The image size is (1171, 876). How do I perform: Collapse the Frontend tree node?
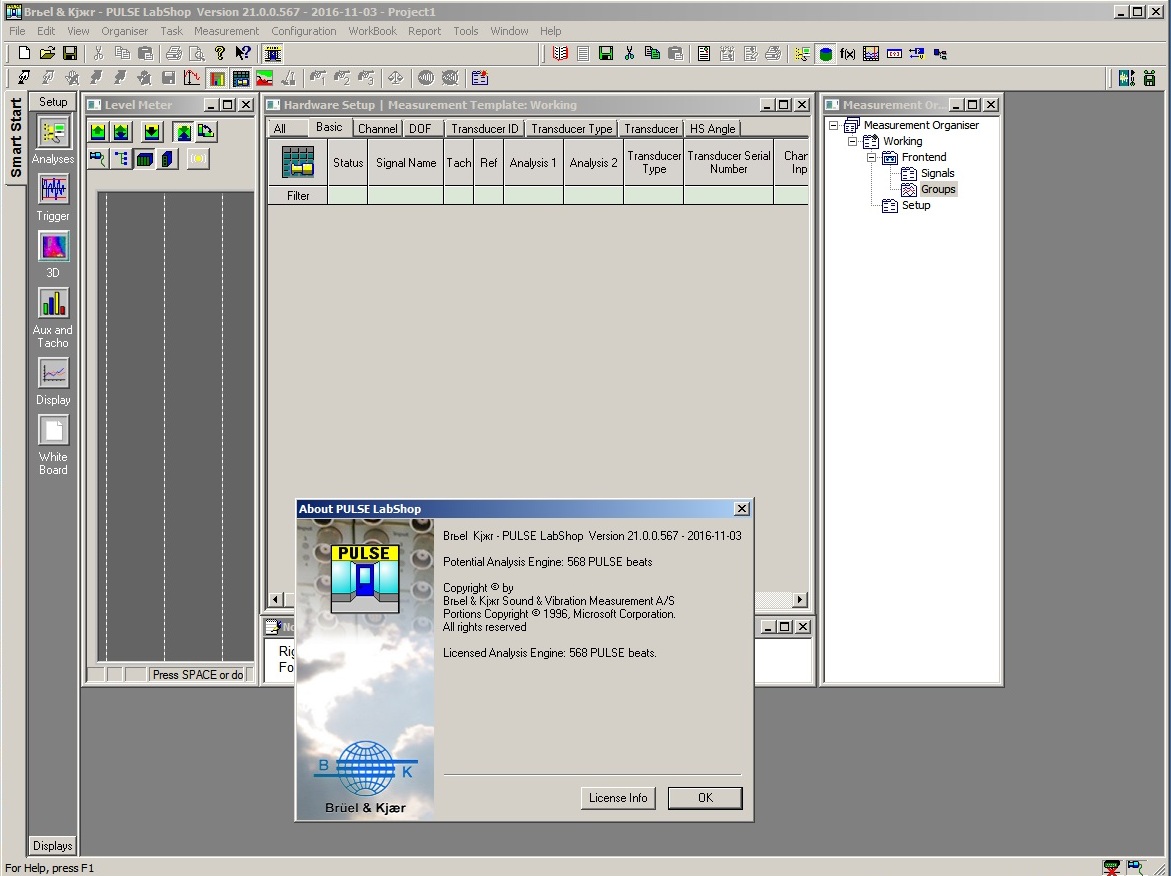tap(872, 158)
